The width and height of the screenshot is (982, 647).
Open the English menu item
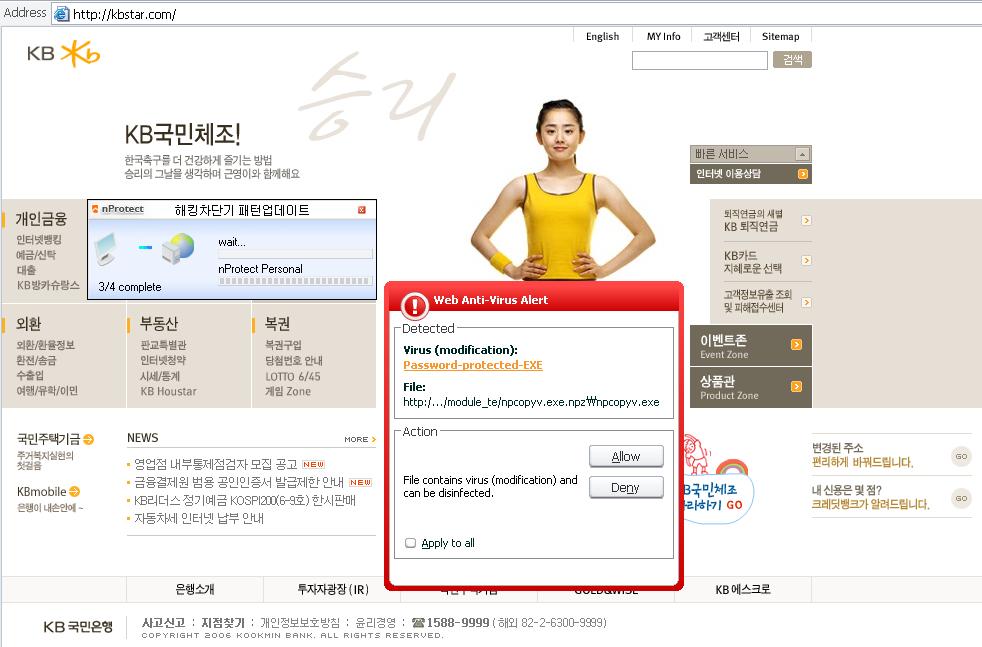pos(602,36)
